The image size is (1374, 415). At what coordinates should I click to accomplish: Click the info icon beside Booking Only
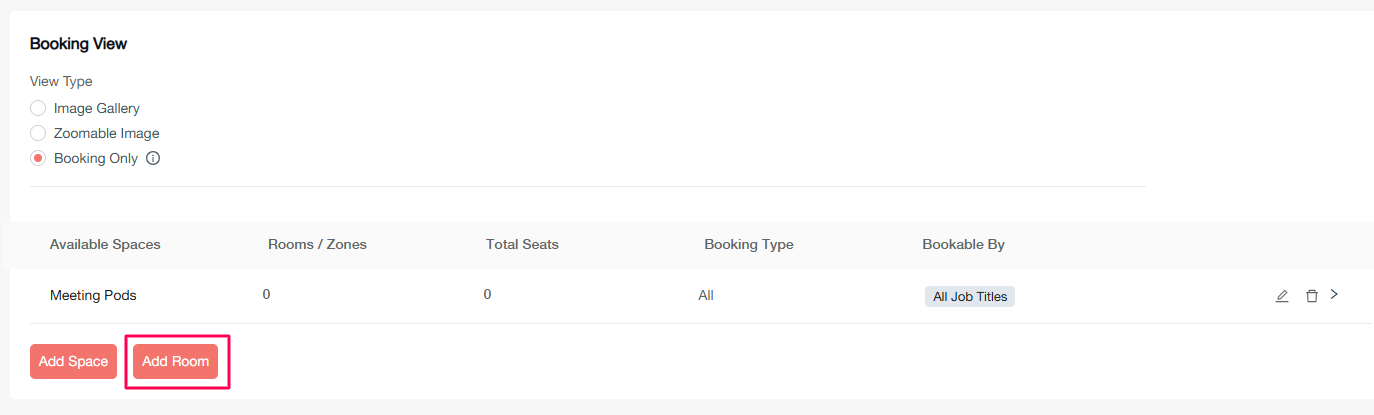pos(153,158)
